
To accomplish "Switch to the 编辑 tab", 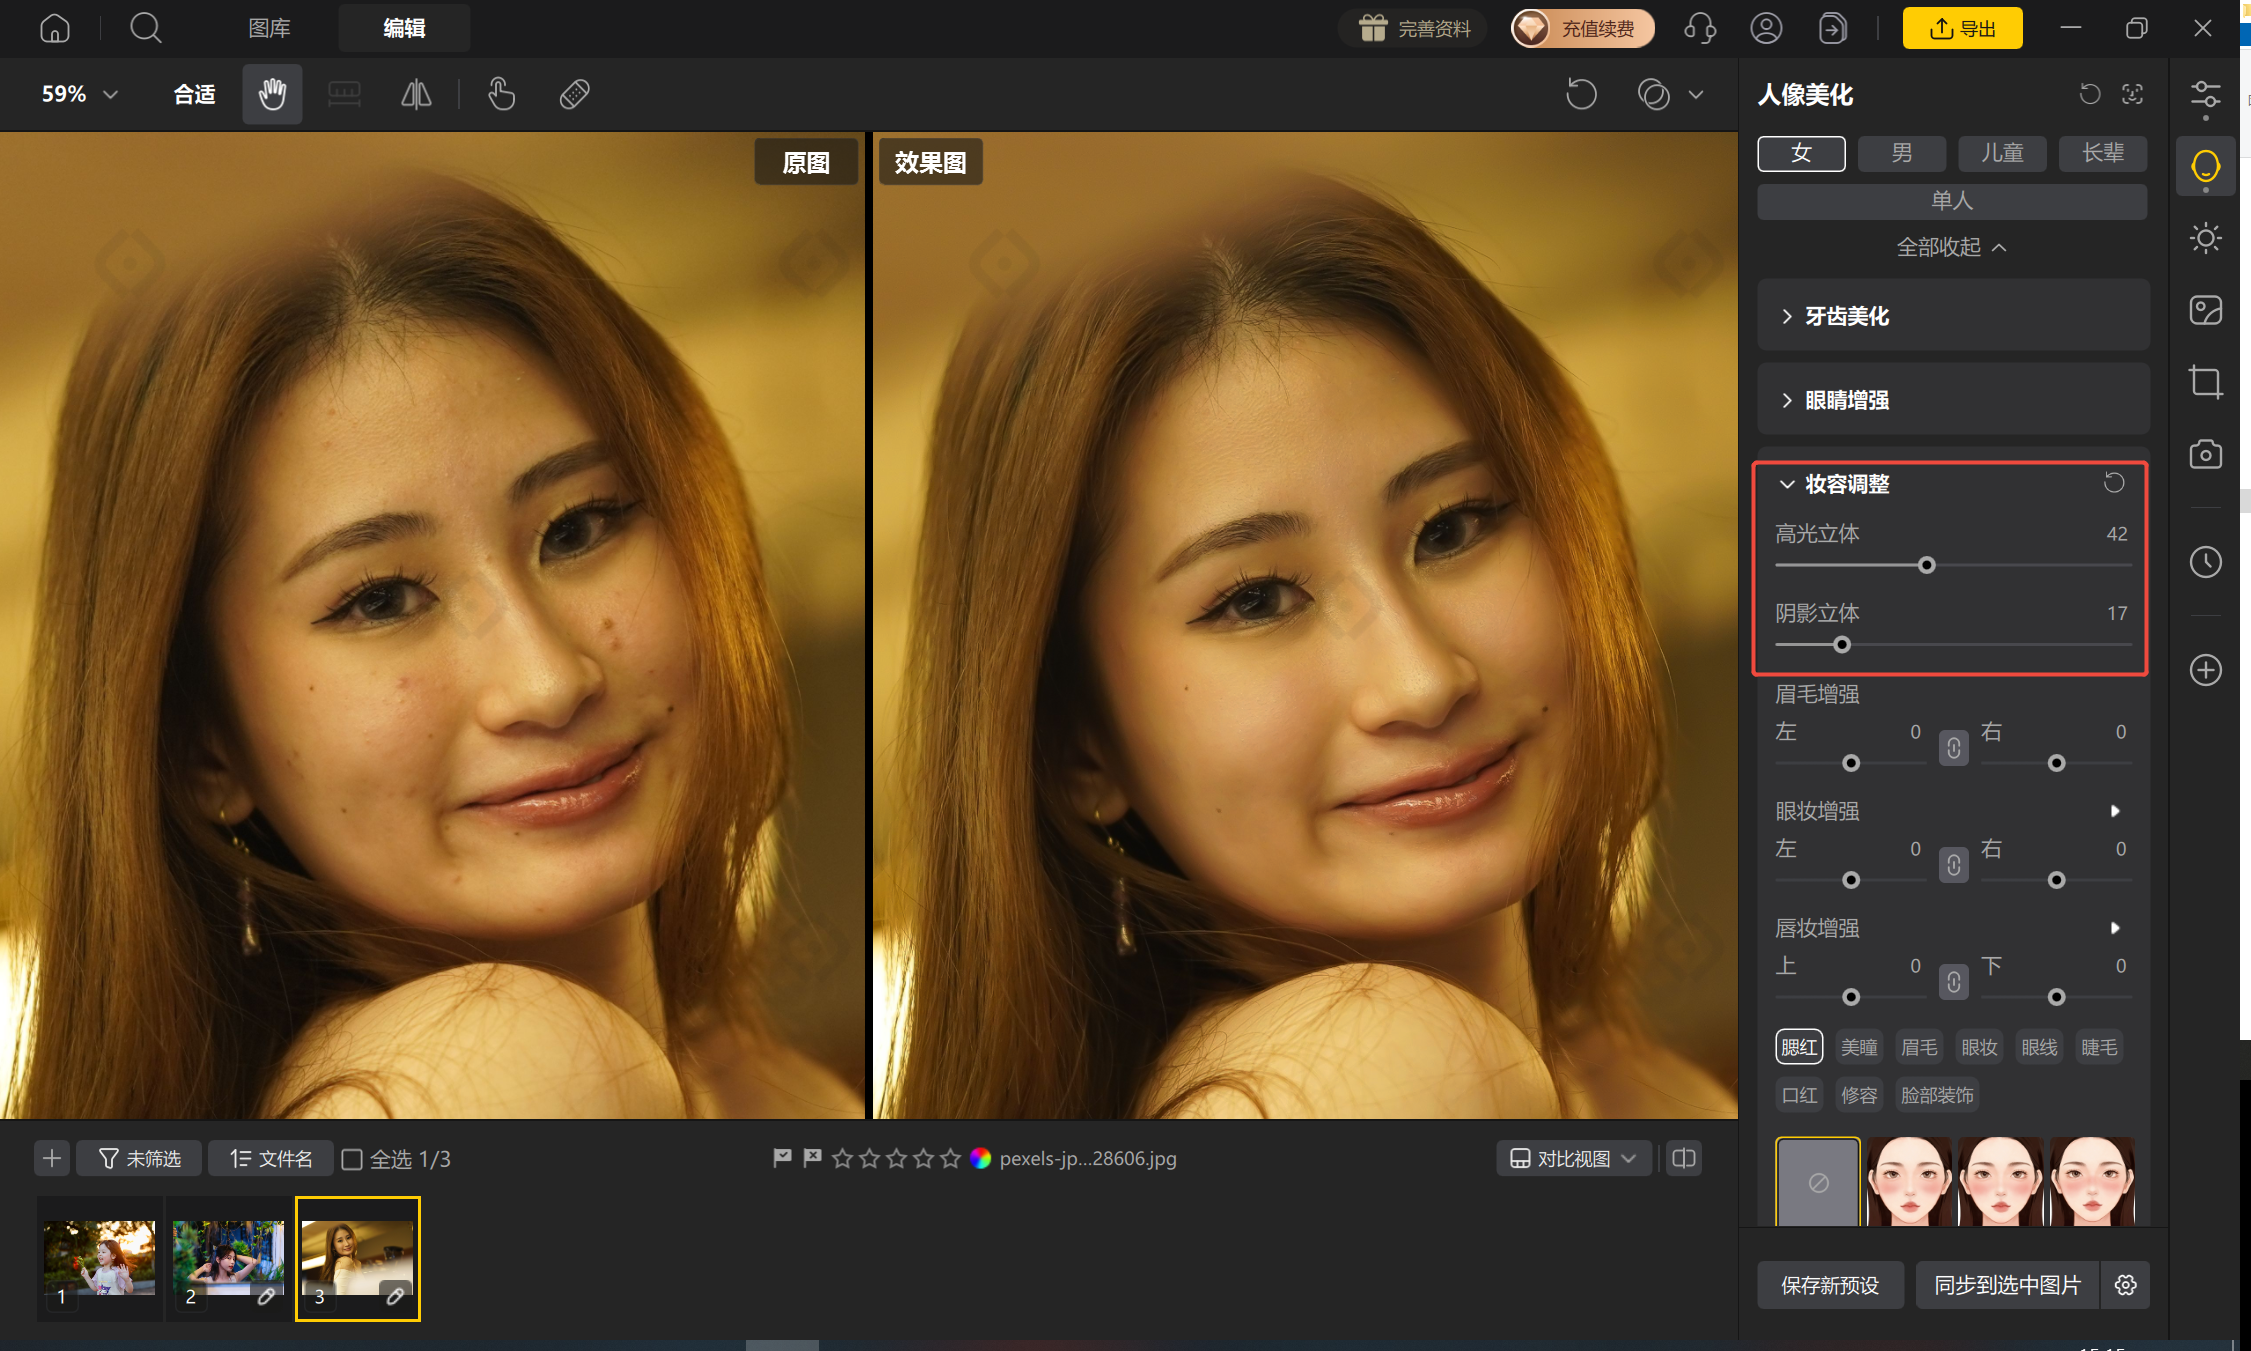I will pos(404,28).
